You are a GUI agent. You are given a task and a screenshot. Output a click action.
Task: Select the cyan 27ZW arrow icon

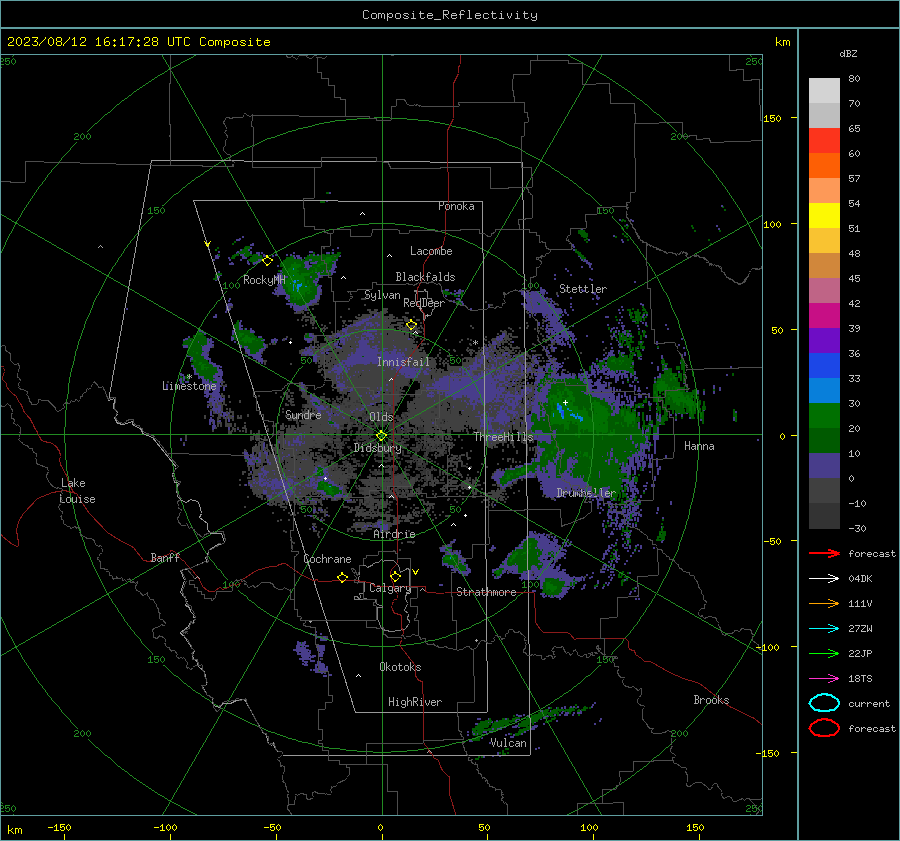click(824, 629)
